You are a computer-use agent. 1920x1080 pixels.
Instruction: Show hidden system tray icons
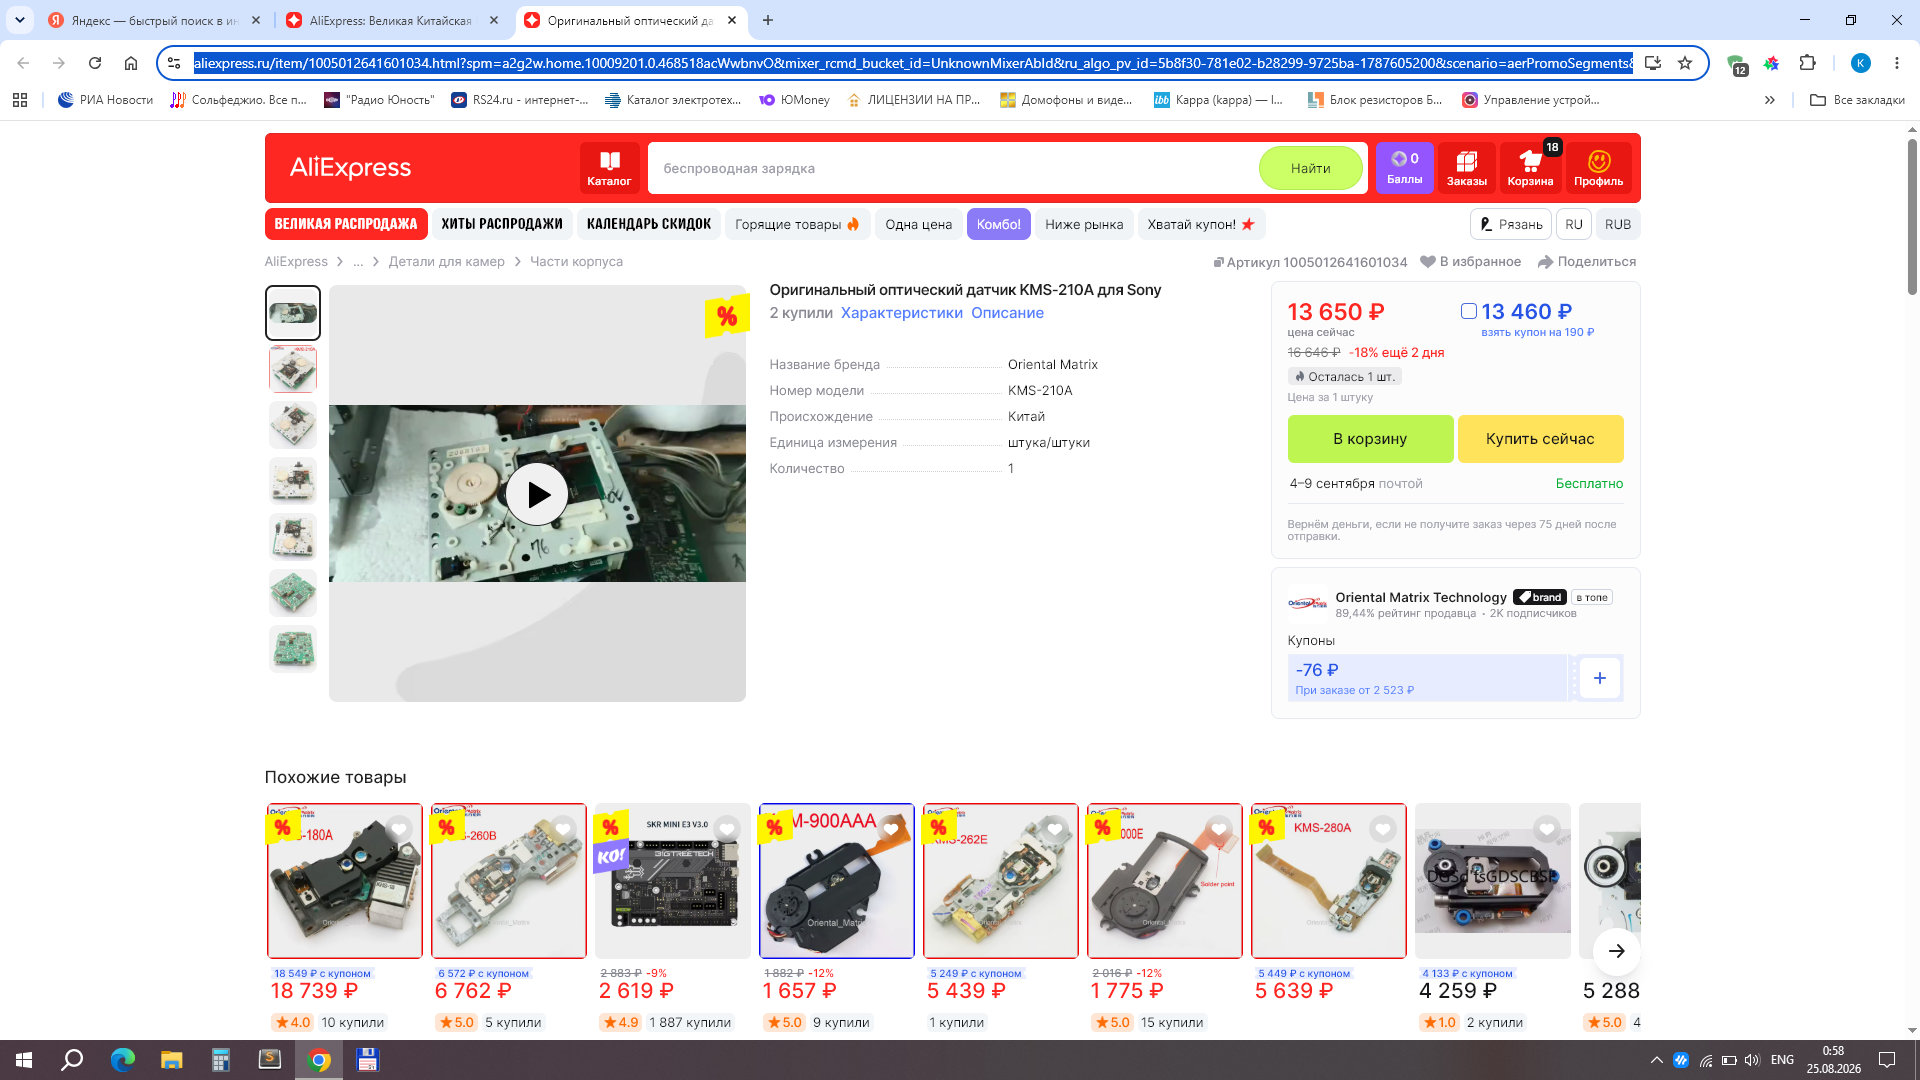tap(1656, 1060)
